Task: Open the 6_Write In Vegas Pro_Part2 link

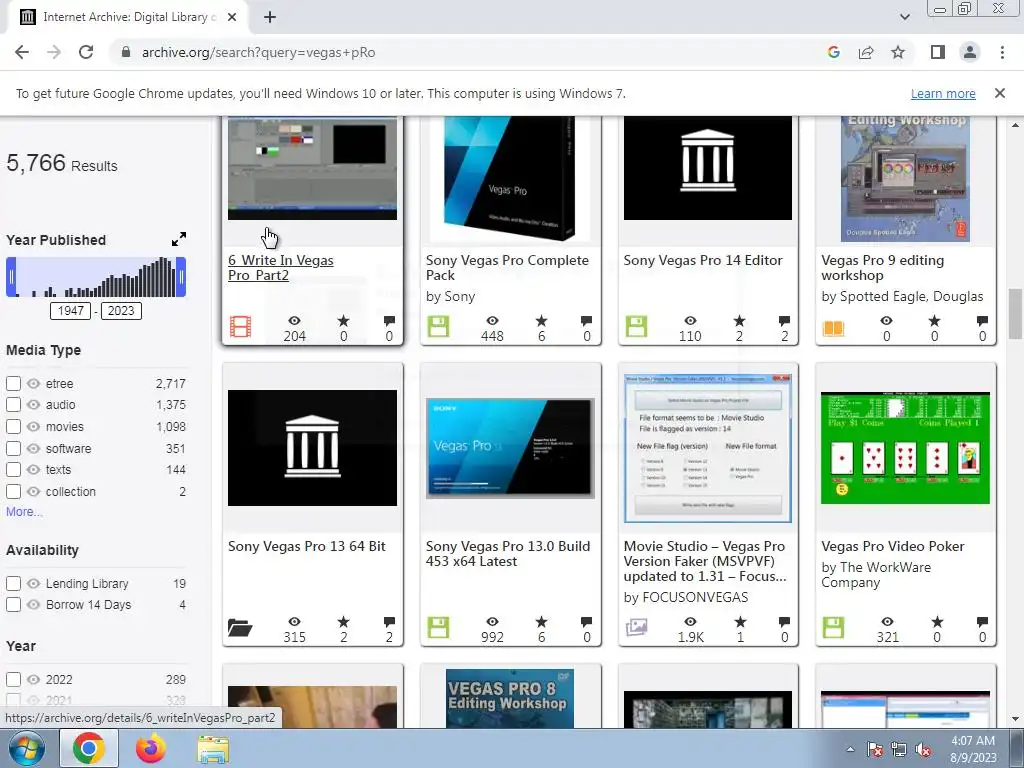Action: (281, 268)
